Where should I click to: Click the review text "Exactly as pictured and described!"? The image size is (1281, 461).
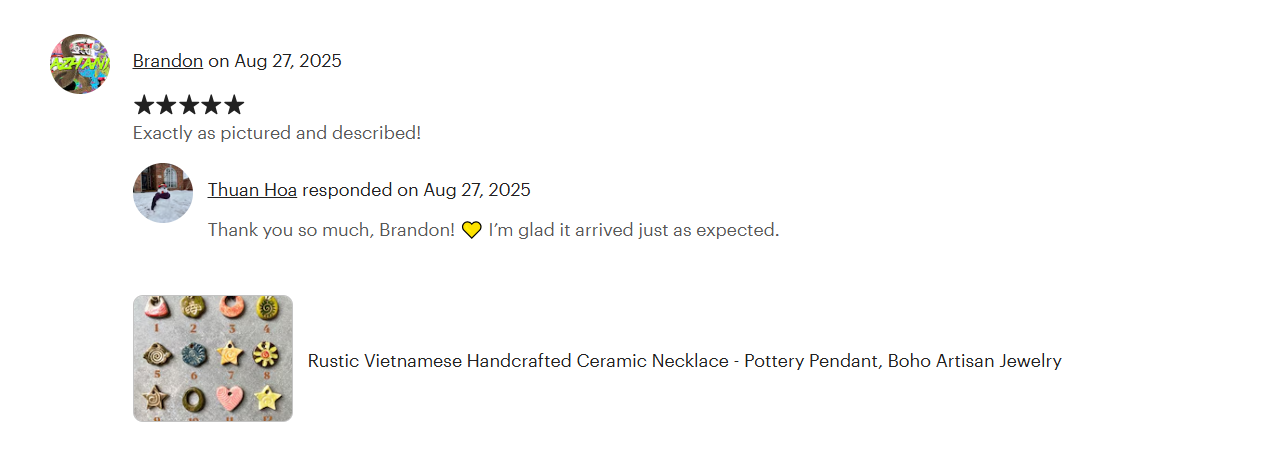click(277, 133)
